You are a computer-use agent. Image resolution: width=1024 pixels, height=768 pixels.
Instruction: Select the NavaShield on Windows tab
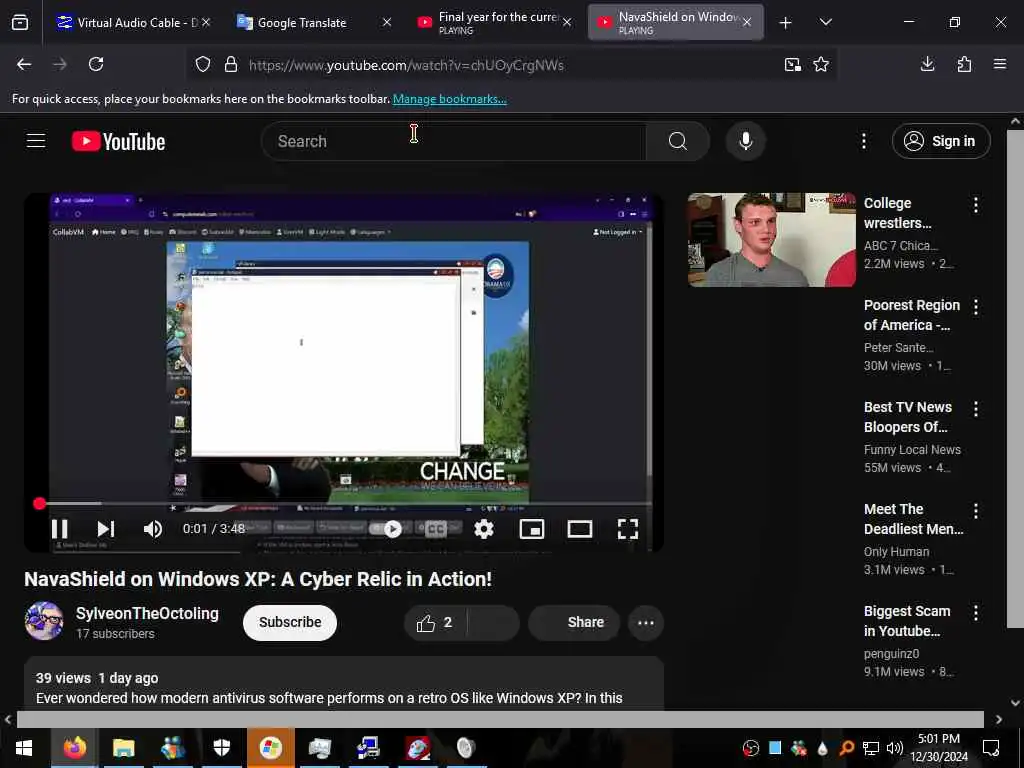tap(675, 22)
